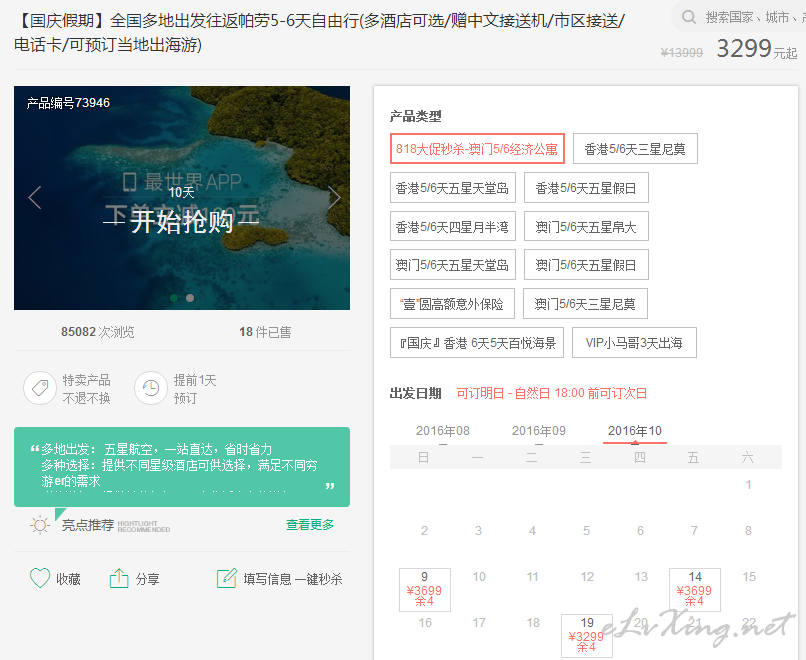Click 出发日期 label

point(415,393)
